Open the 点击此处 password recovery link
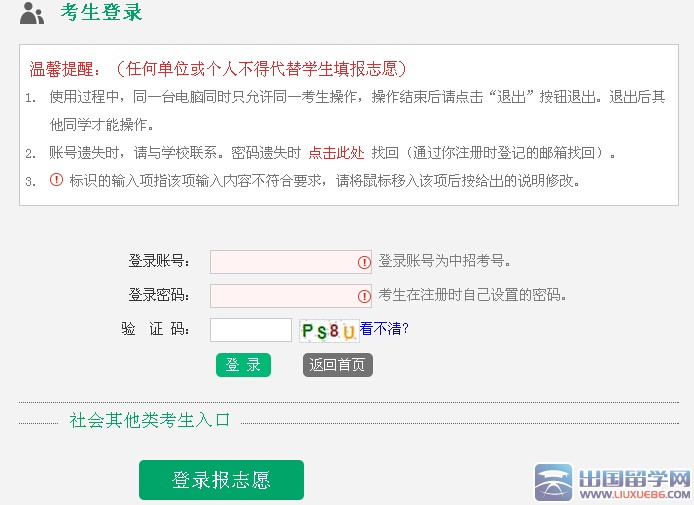694x505 pixels. click(336, 153)
